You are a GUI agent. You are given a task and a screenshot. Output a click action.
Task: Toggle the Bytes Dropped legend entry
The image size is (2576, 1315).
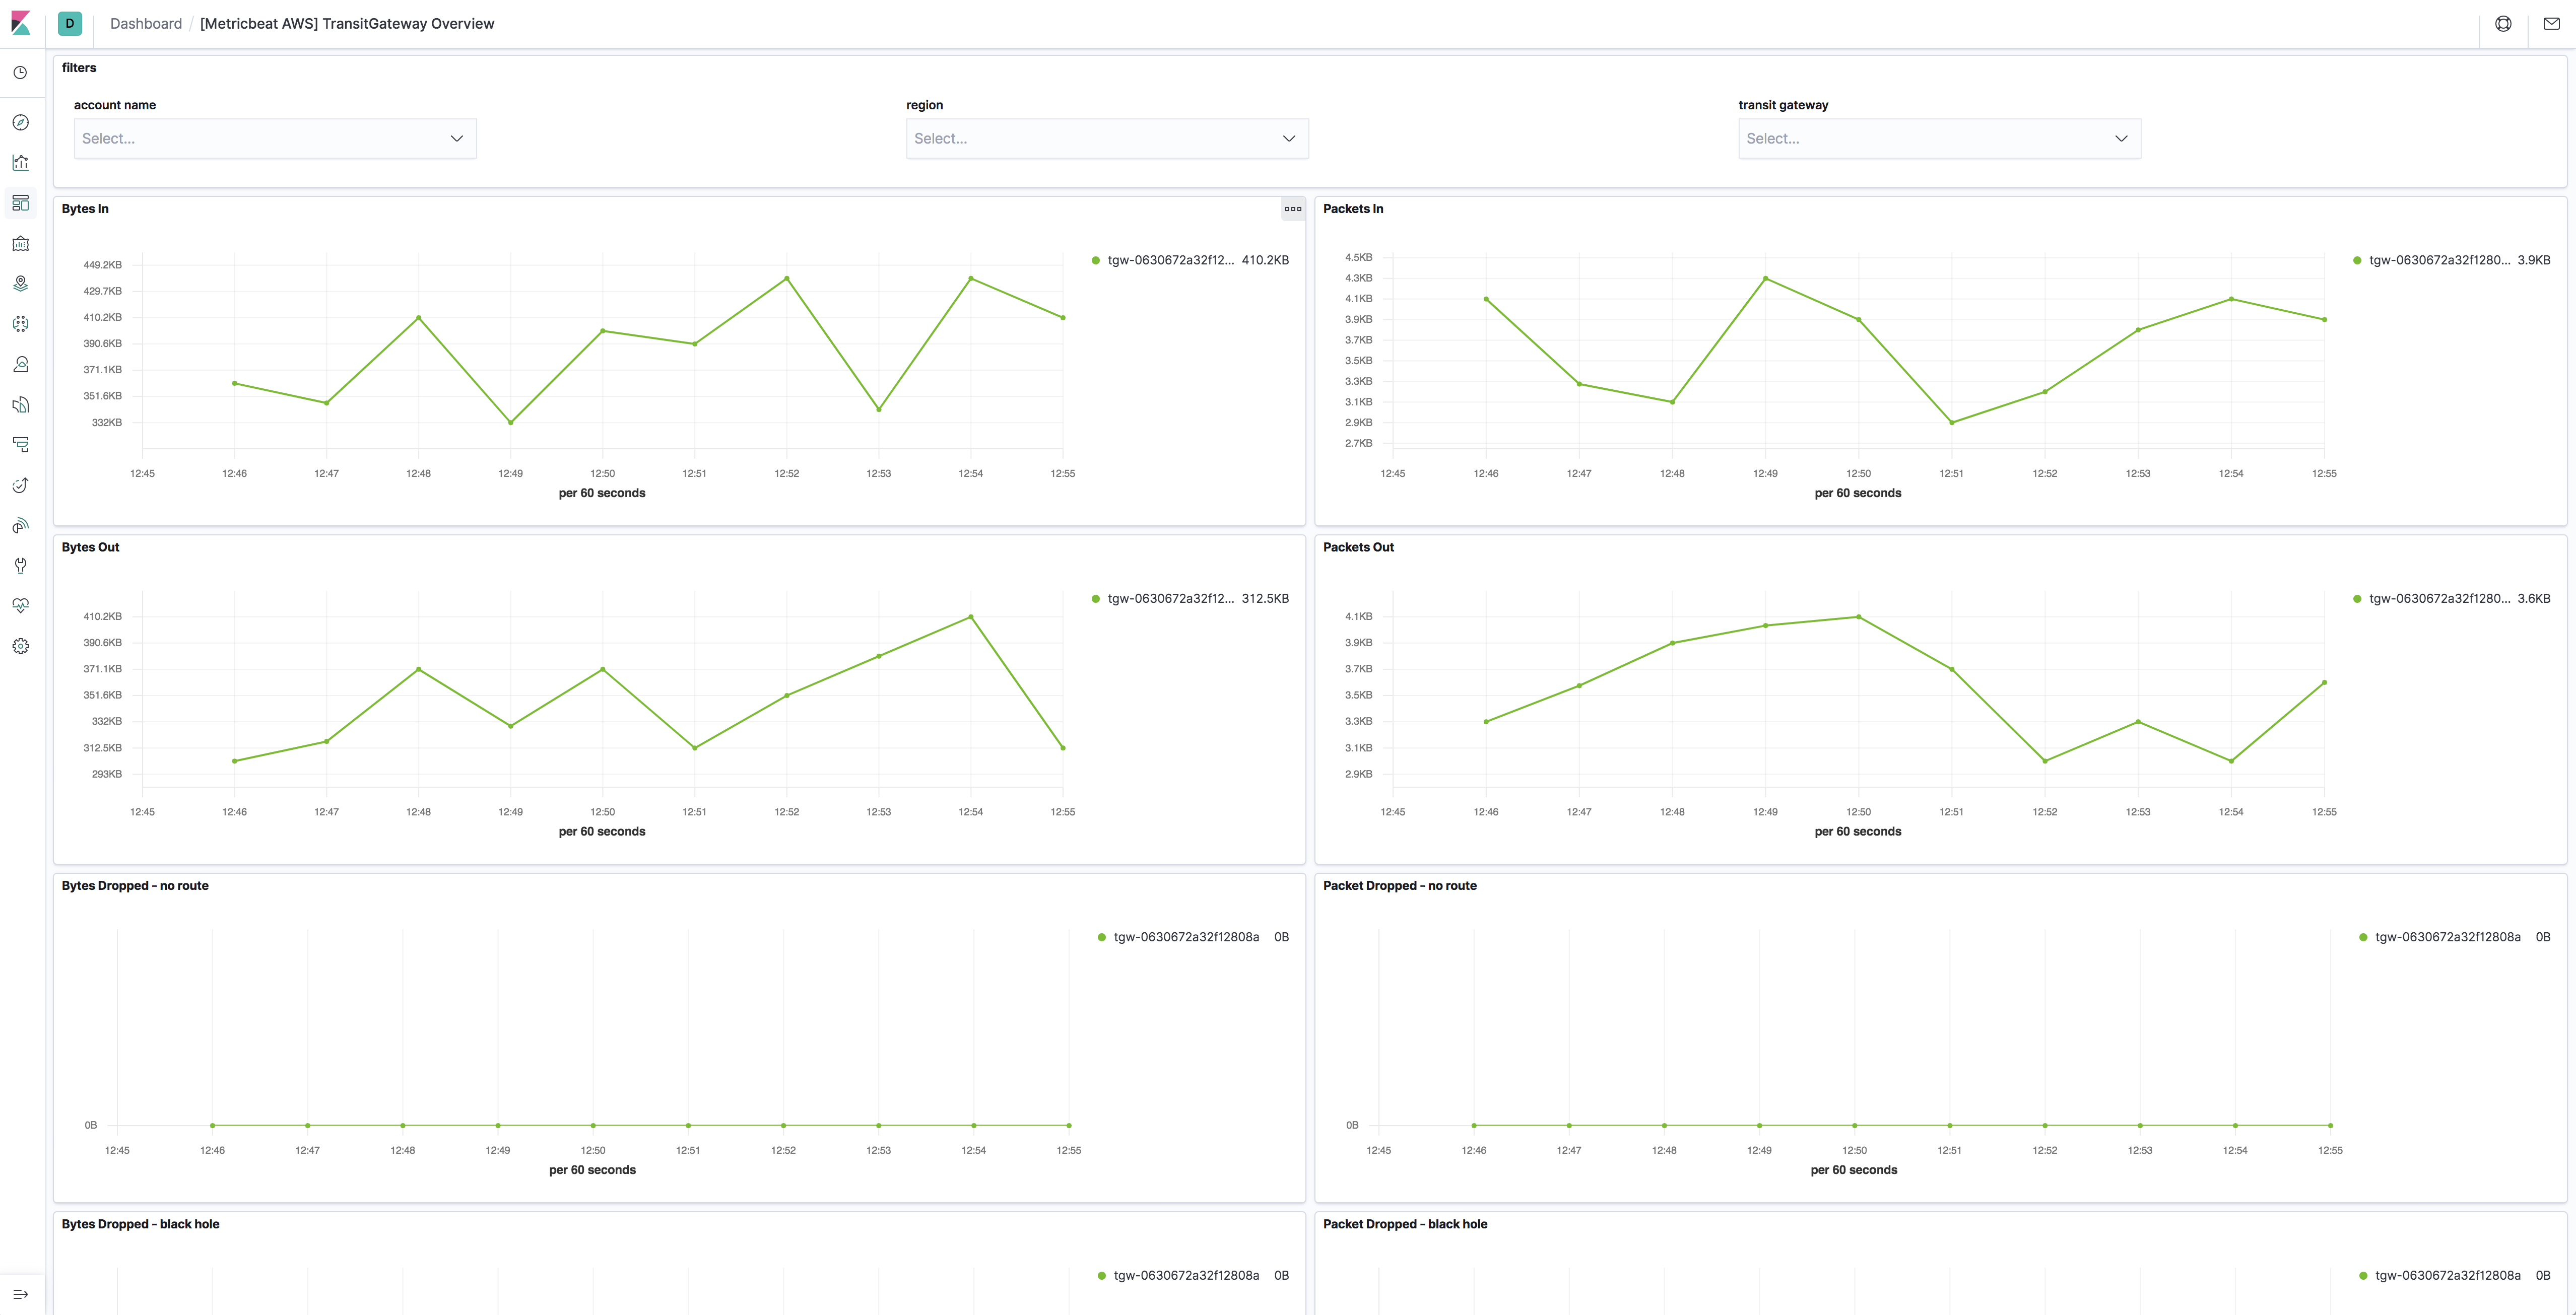[1186, 937]
